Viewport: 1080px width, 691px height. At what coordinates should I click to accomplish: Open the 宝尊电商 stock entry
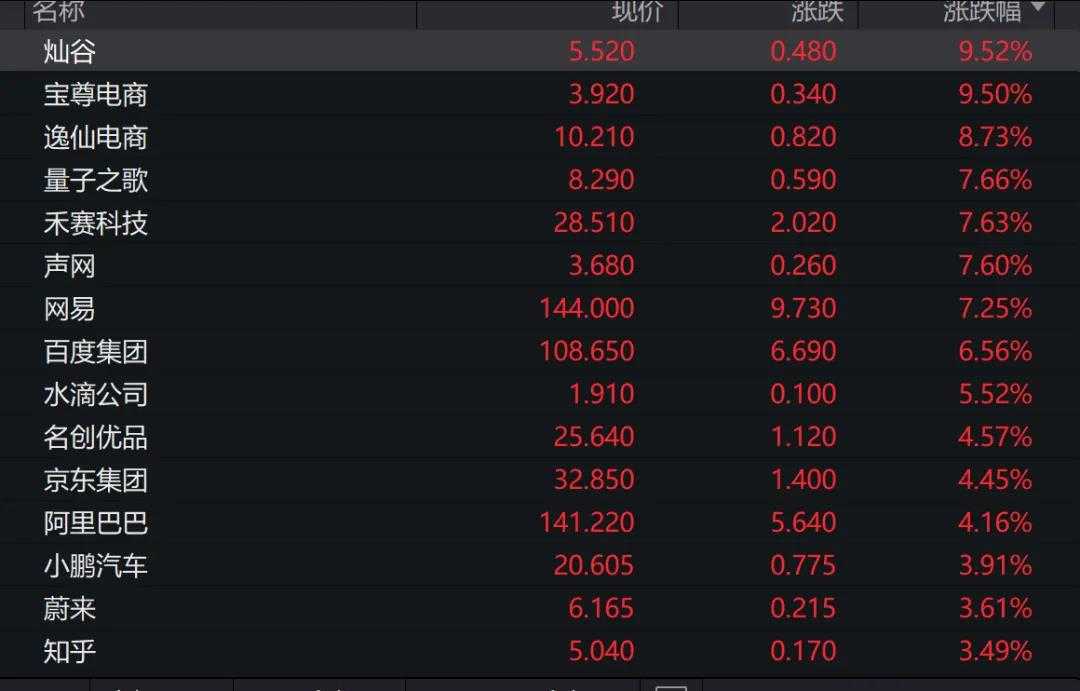point(96,94)
